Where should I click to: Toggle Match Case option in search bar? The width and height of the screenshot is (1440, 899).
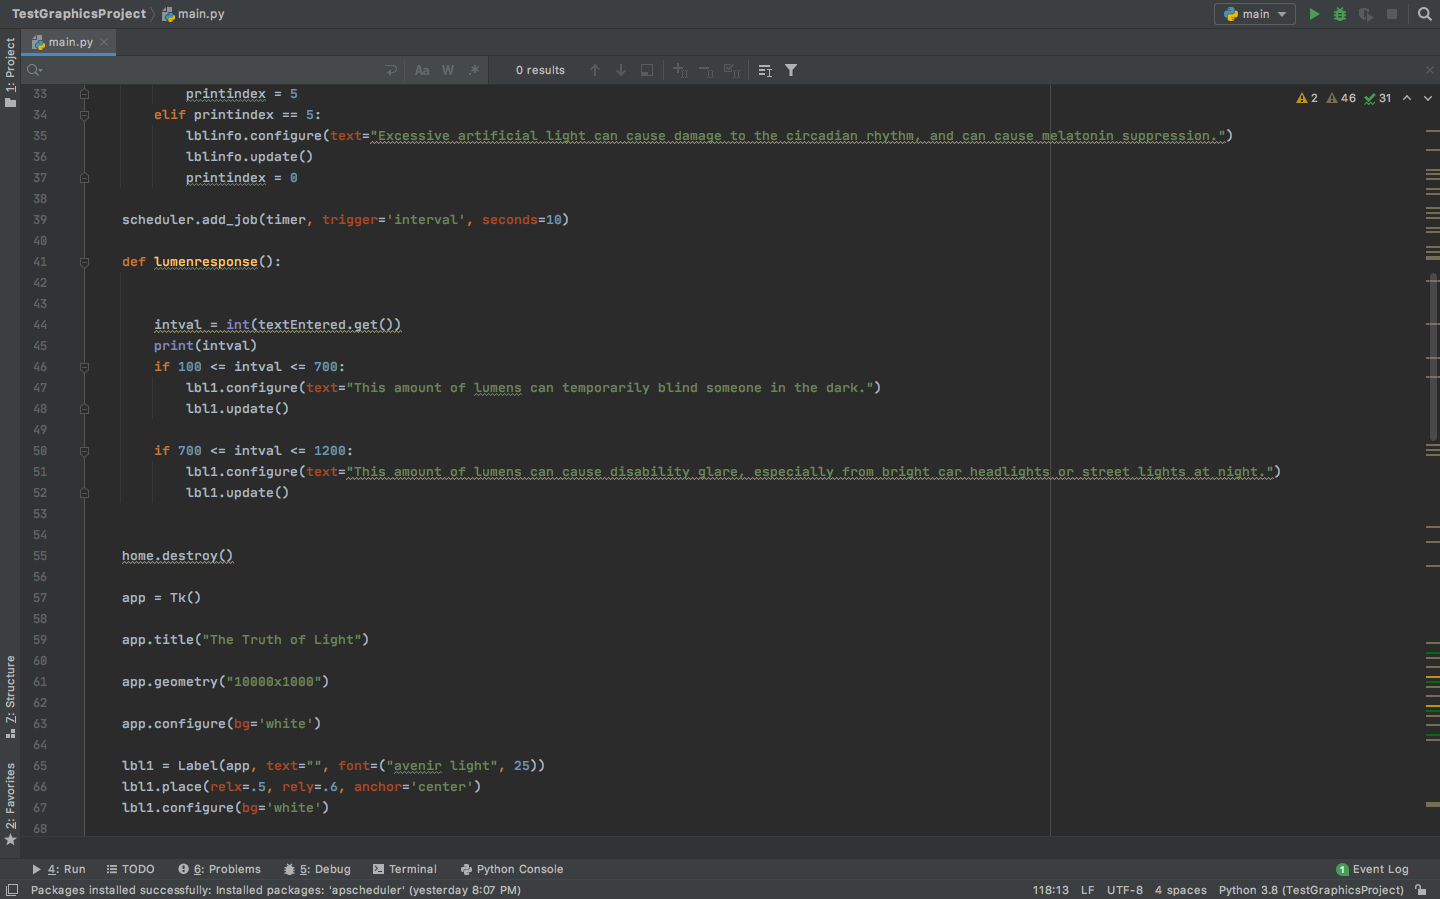pos(422,70)
